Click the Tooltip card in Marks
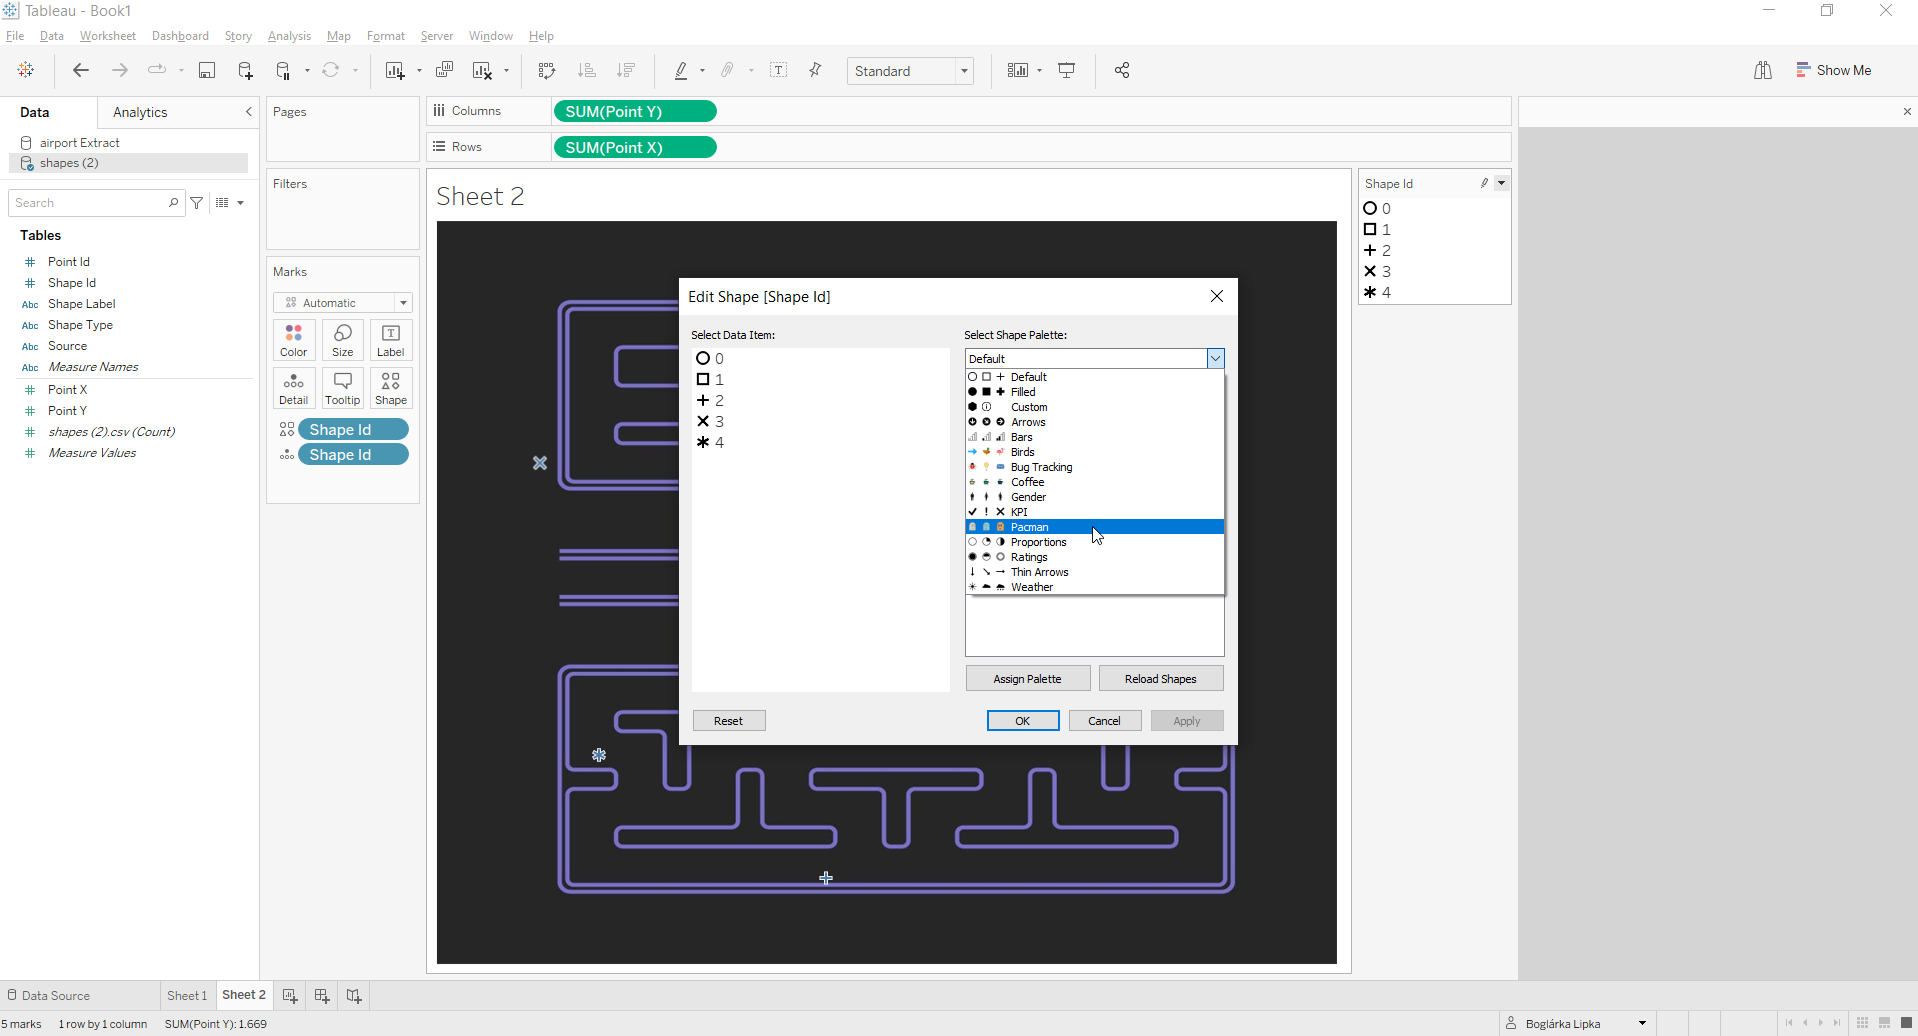 (342, 388)
